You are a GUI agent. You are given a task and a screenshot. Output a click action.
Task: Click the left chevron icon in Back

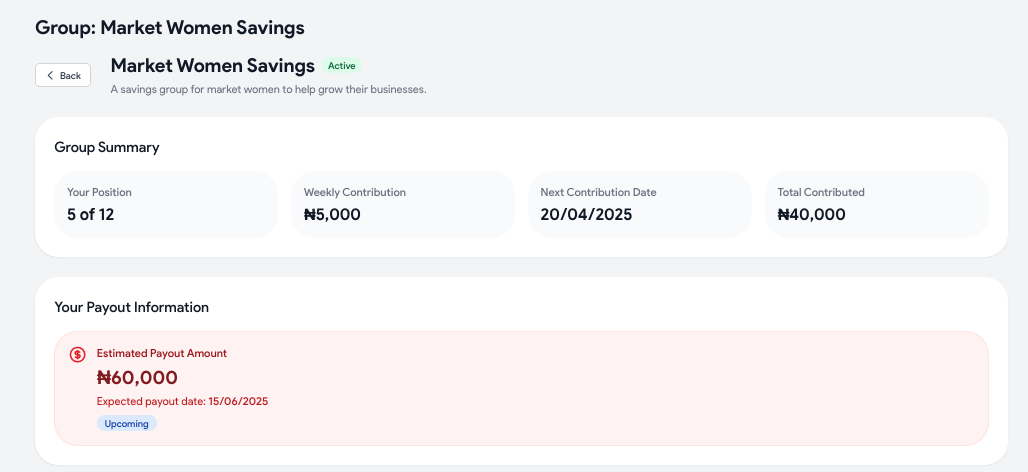click(50, 75)
